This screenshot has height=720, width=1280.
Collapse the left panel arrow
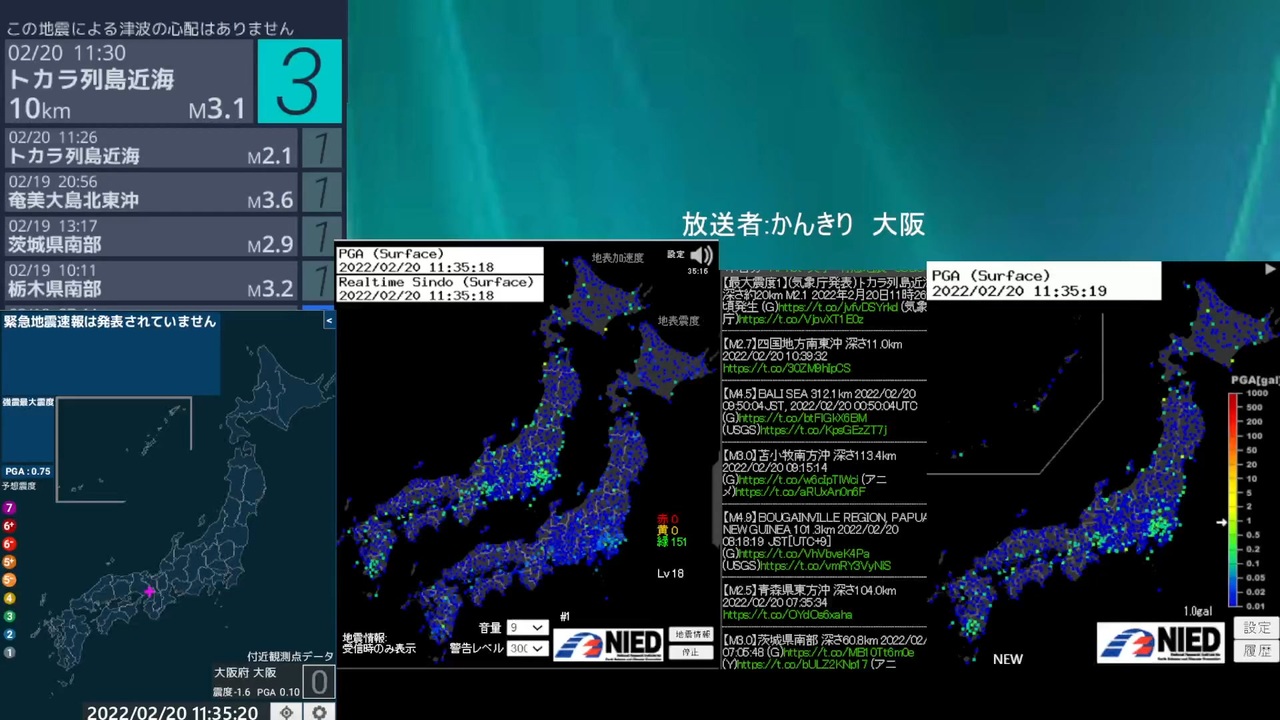[x=329, y=321]
